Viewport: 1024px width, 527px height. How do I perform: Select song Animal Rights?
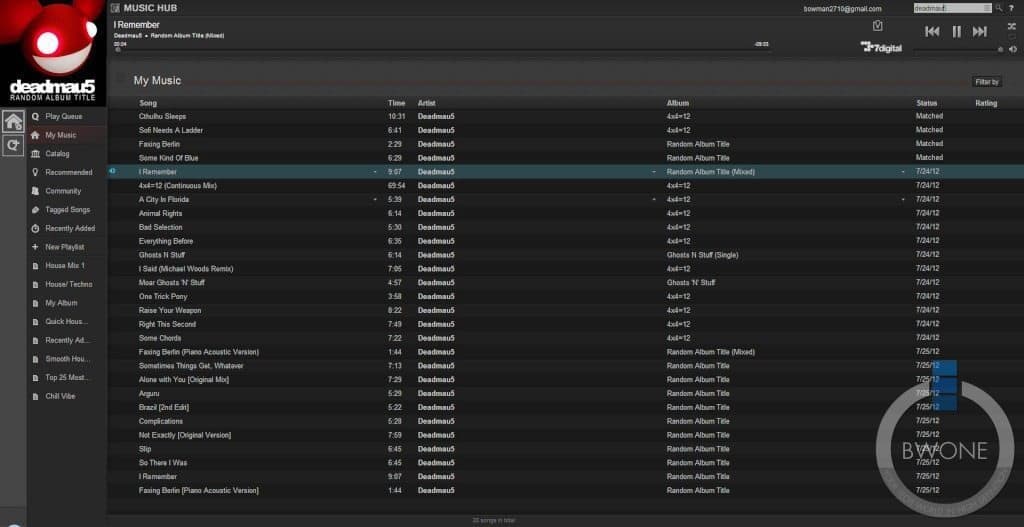pyautogui.click(x=161, y=214)
